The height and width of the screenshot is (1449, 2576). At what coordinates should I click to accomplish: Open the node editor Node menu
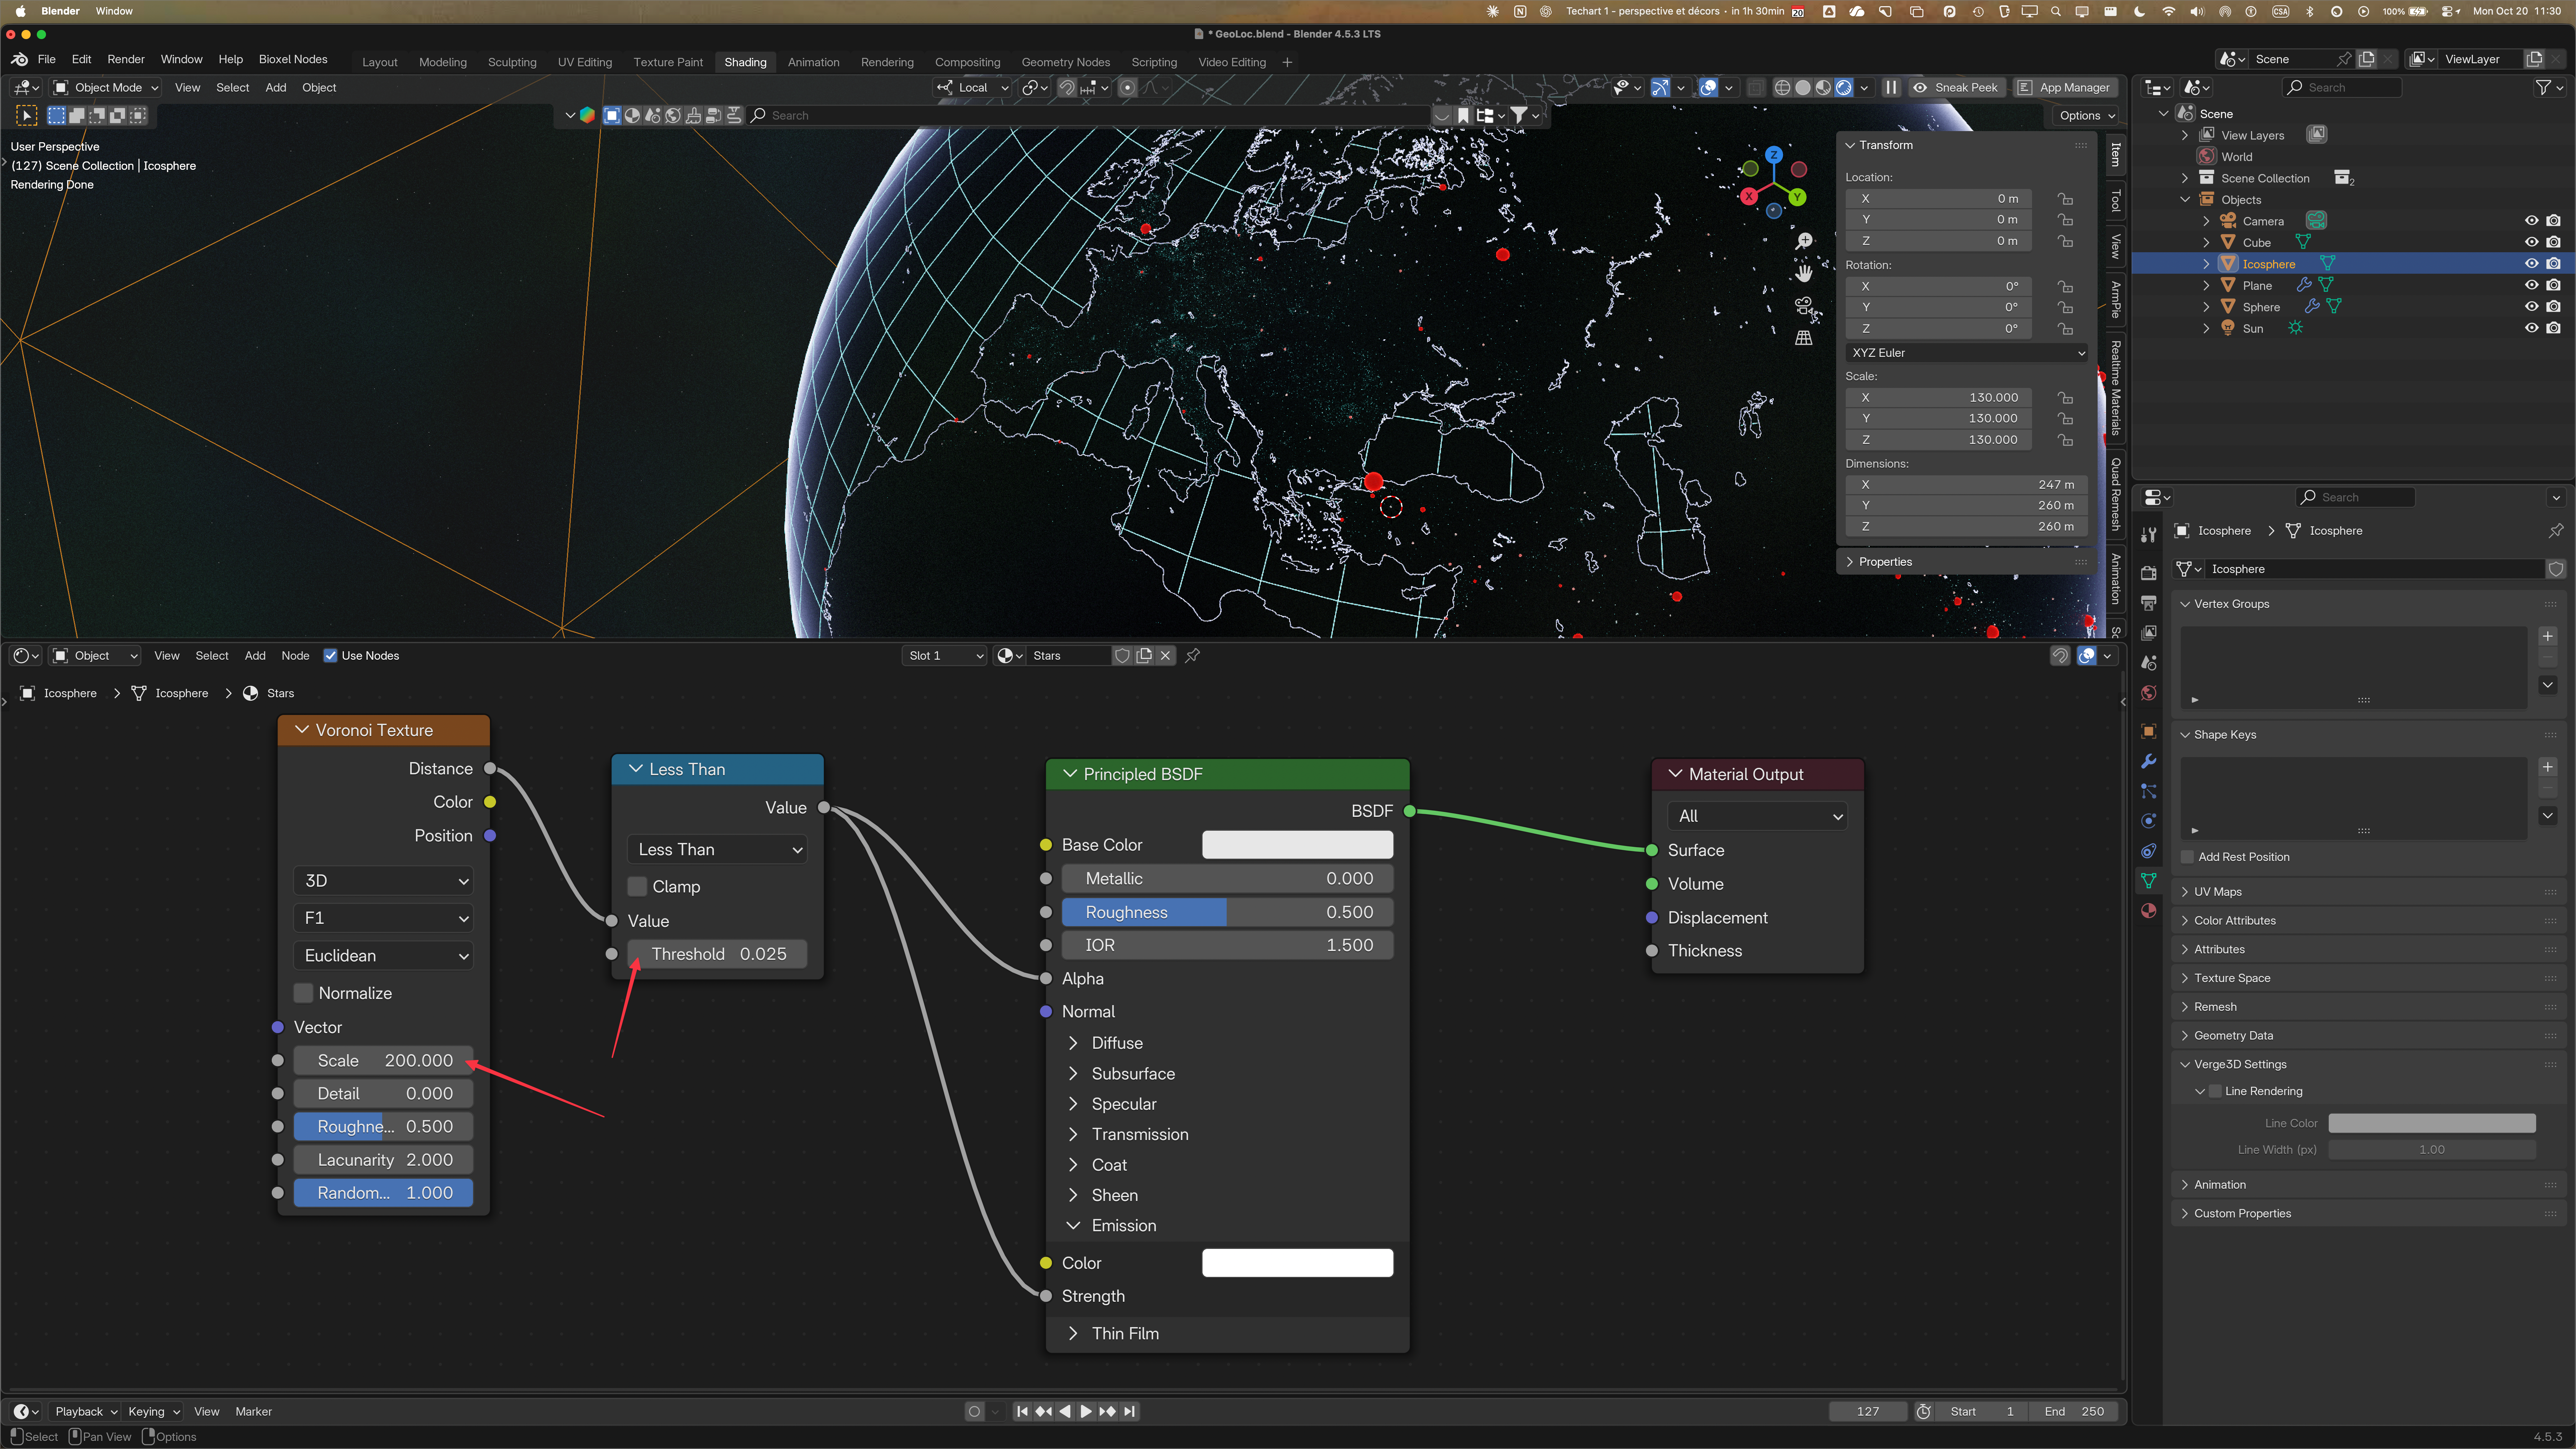(x=295, y=655)
